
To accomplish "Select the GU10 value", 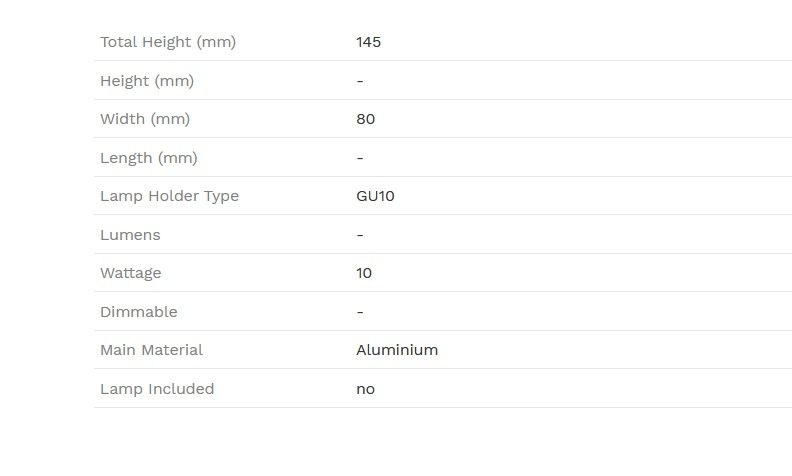I will point(375,196).
